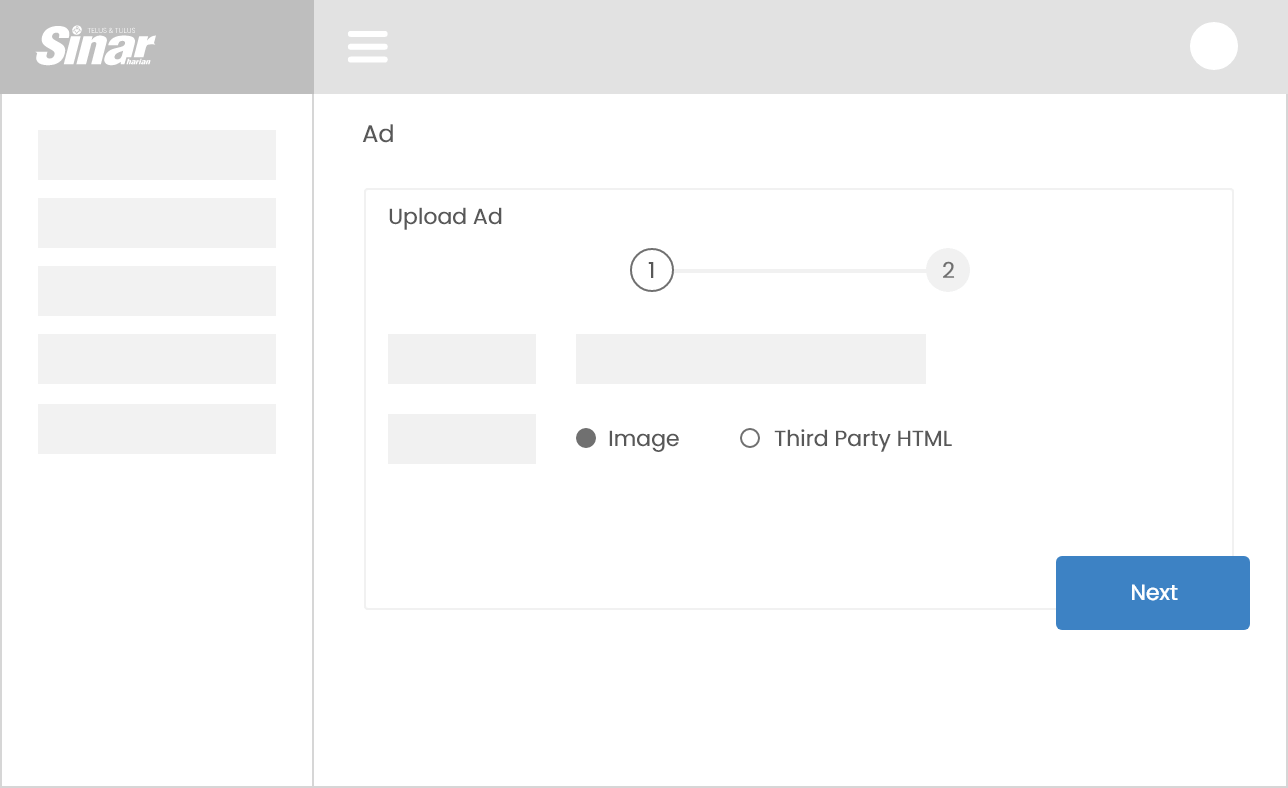Click the label placeholder beside the input field
Viewport: 1288px width, 788px height.
pyautogui.click(x=462, y=359)
